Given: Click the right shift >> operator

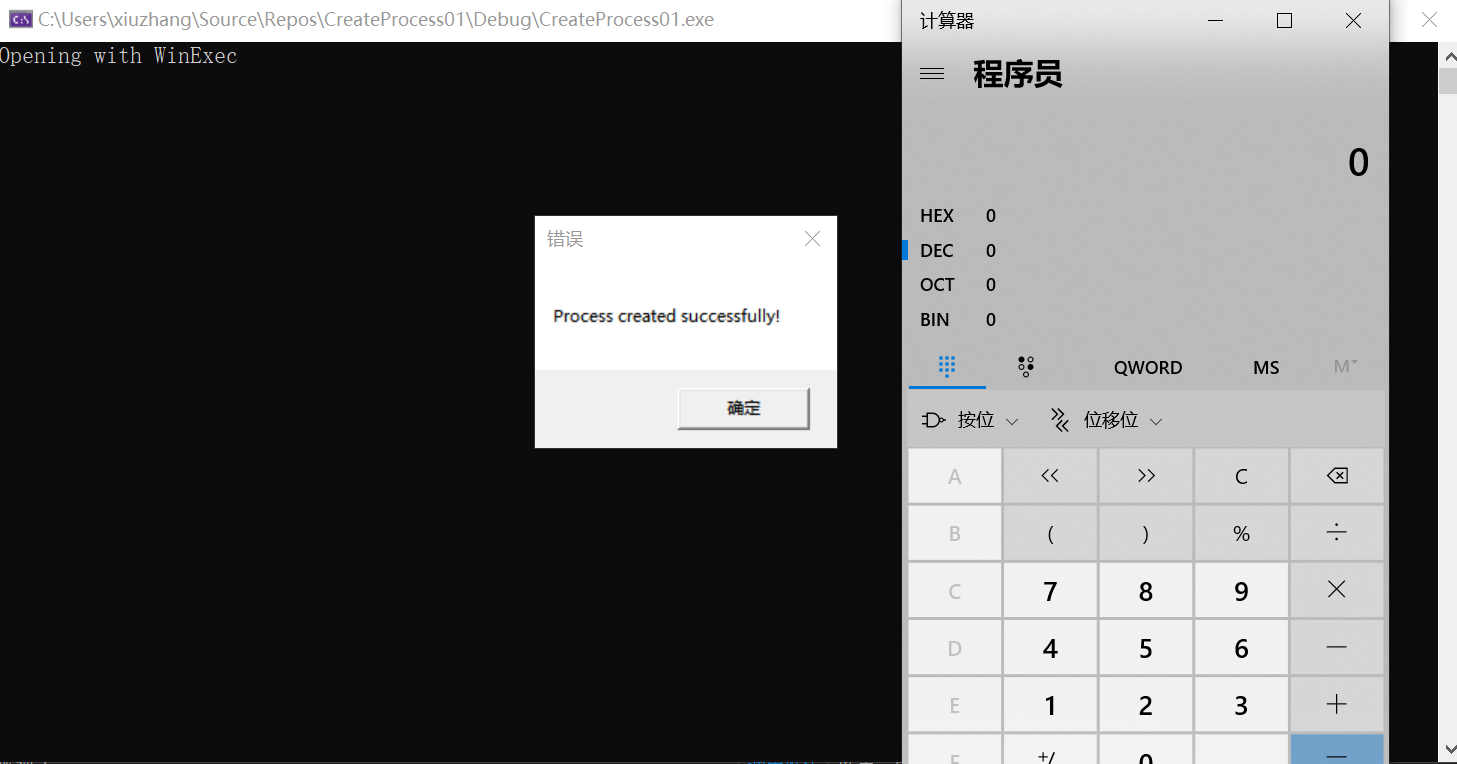Looking at the screenshot, I should (x=1145, y=476).
